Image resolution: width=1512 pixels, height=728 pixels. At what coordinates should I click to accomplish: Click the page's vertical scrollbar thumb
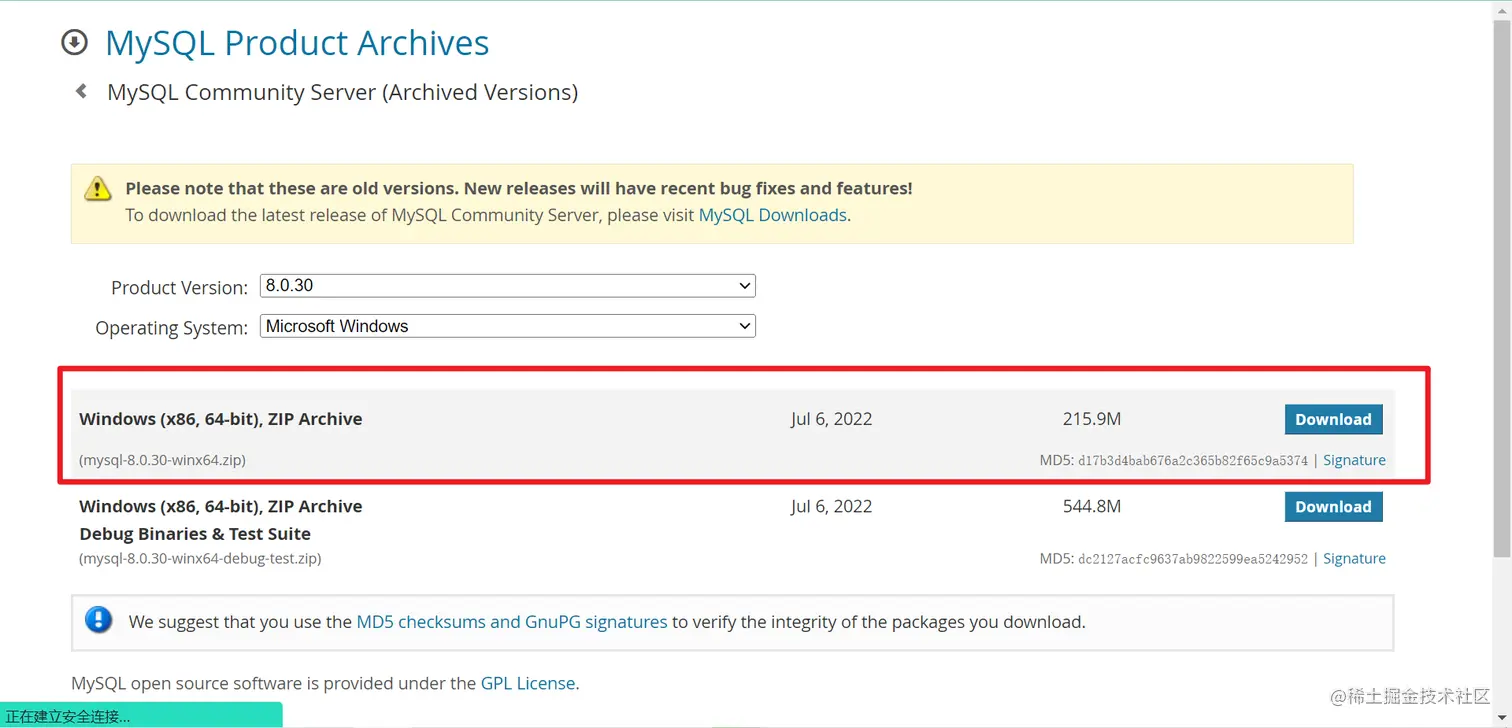pyautogui.click(x=1502, y=290)
